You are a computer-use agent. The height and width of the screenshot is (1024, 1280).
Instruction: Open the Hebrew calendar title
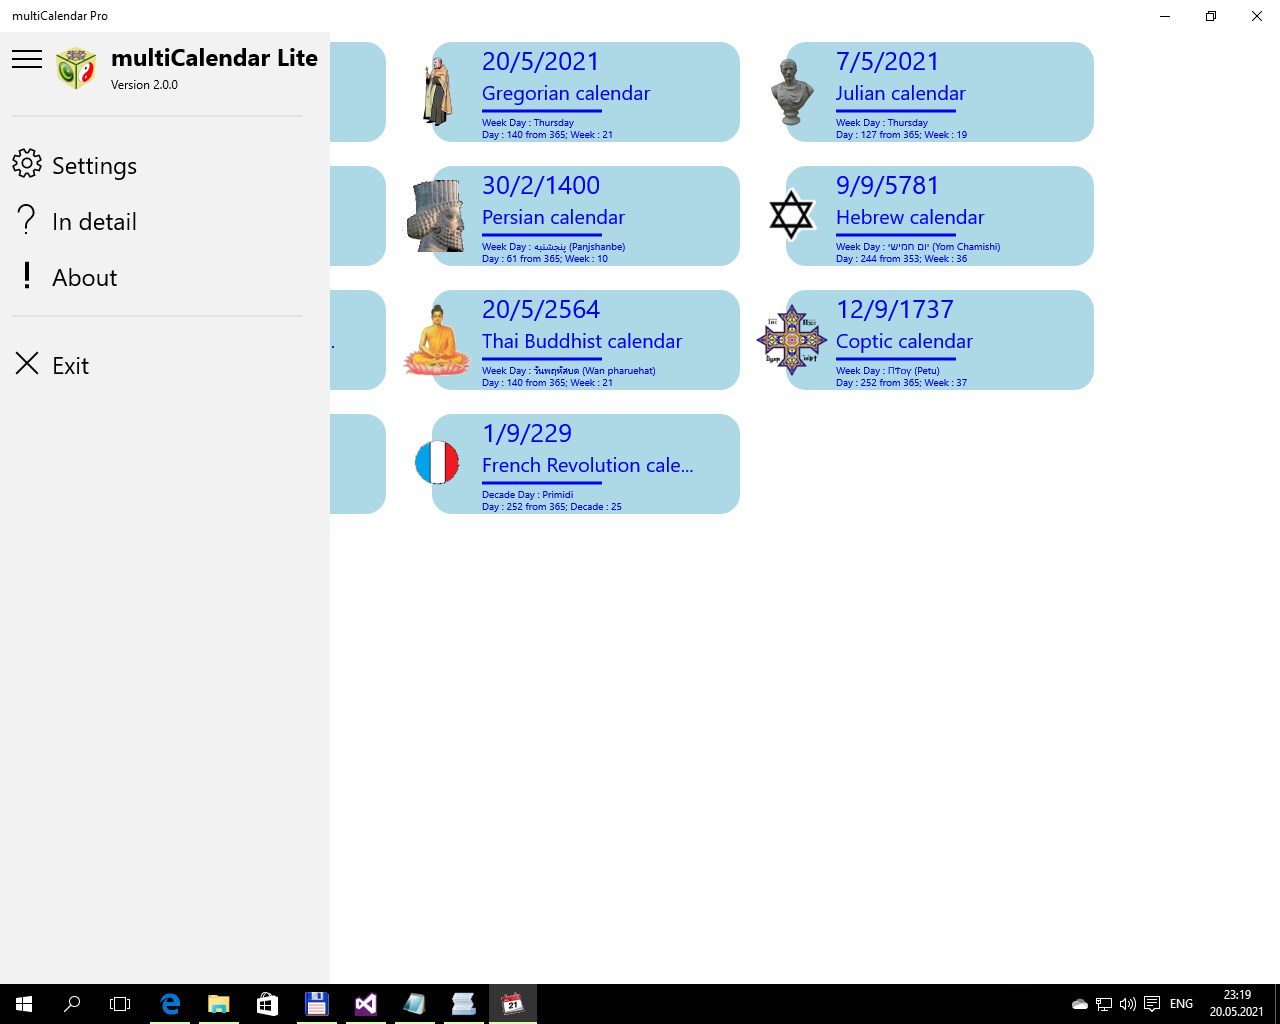point(910,217)
